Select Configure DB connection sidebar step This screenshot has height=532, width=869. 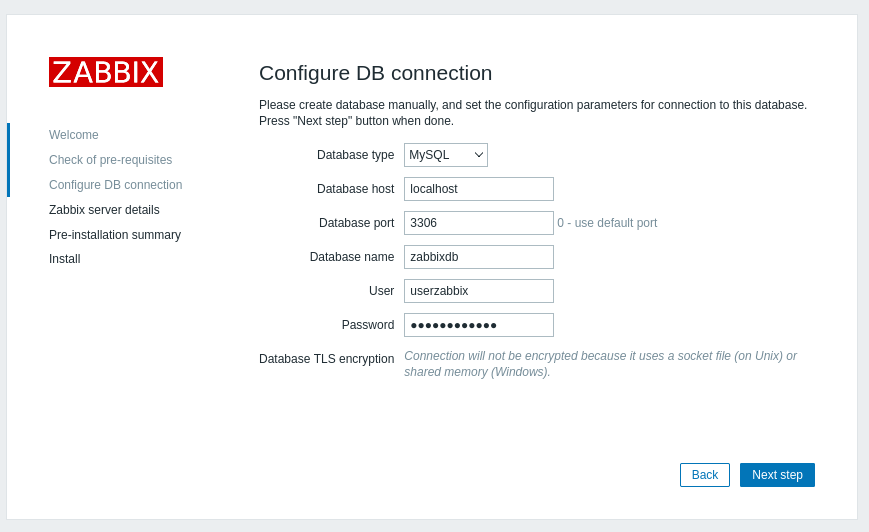[x=115, y=185]
